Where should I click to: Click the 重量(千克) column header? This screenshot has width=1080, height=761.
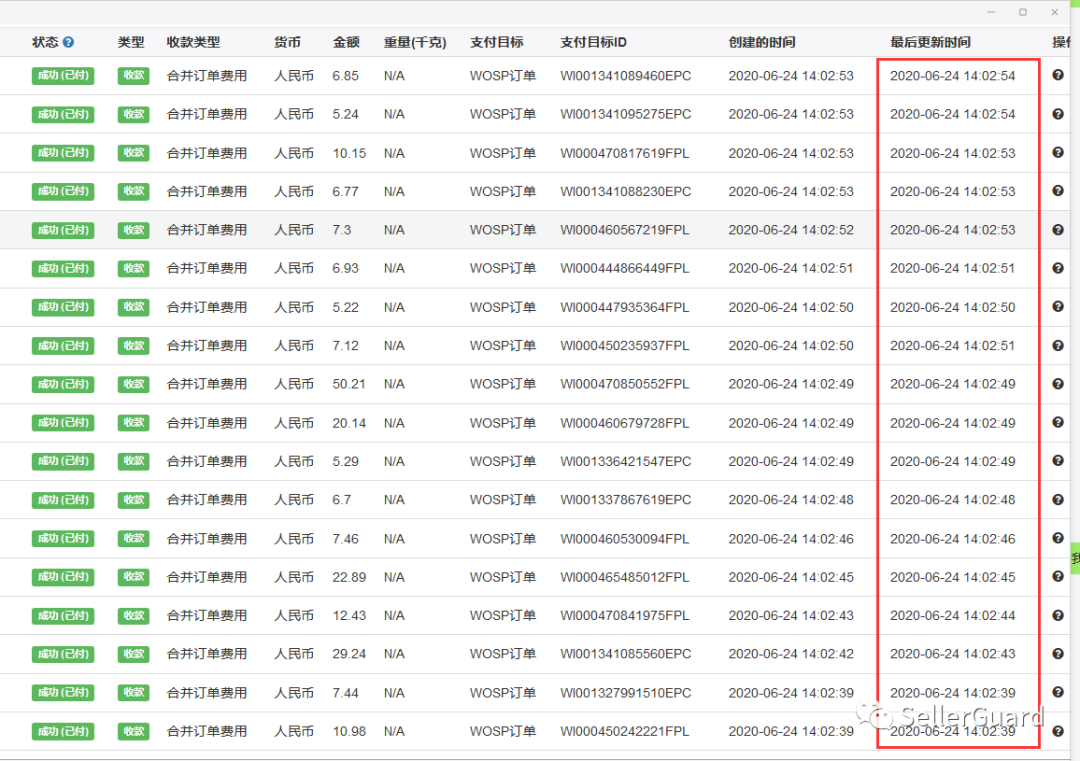pos(415,42)
